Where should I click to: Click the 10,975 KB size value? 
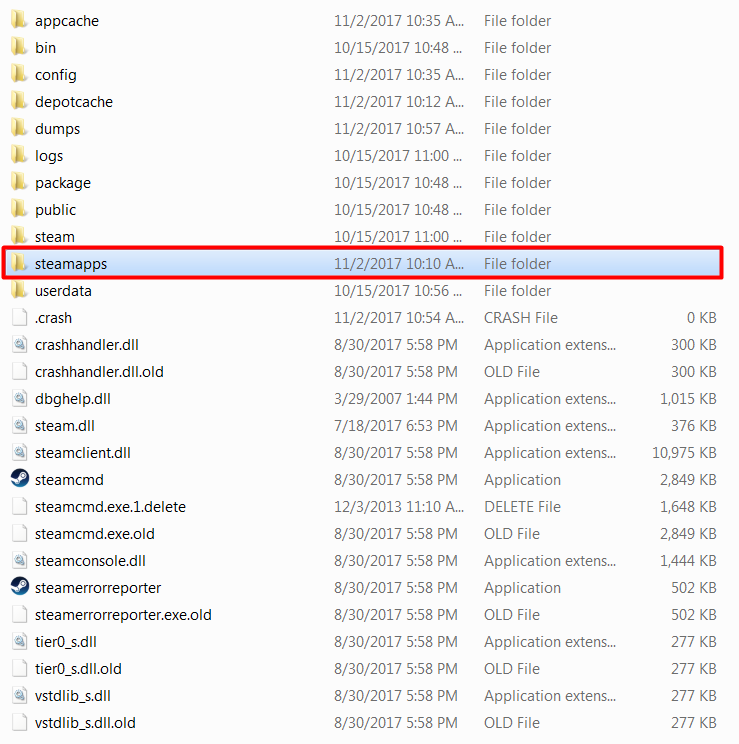(684, 453)
